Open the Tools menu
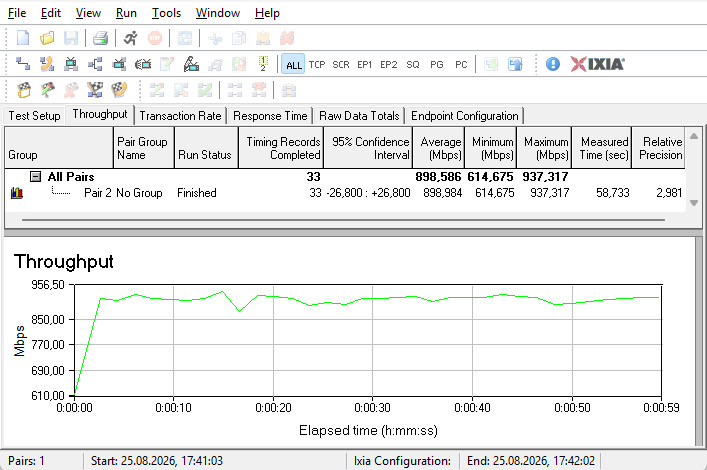 tap(166, 13)
